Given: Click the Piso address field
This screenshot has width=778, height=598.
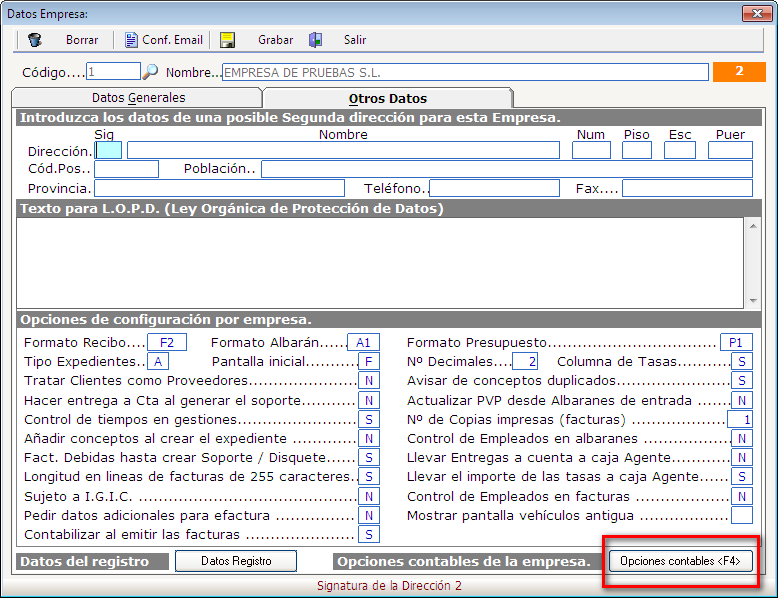Looking at the screenshot, I should click(637, 150).
